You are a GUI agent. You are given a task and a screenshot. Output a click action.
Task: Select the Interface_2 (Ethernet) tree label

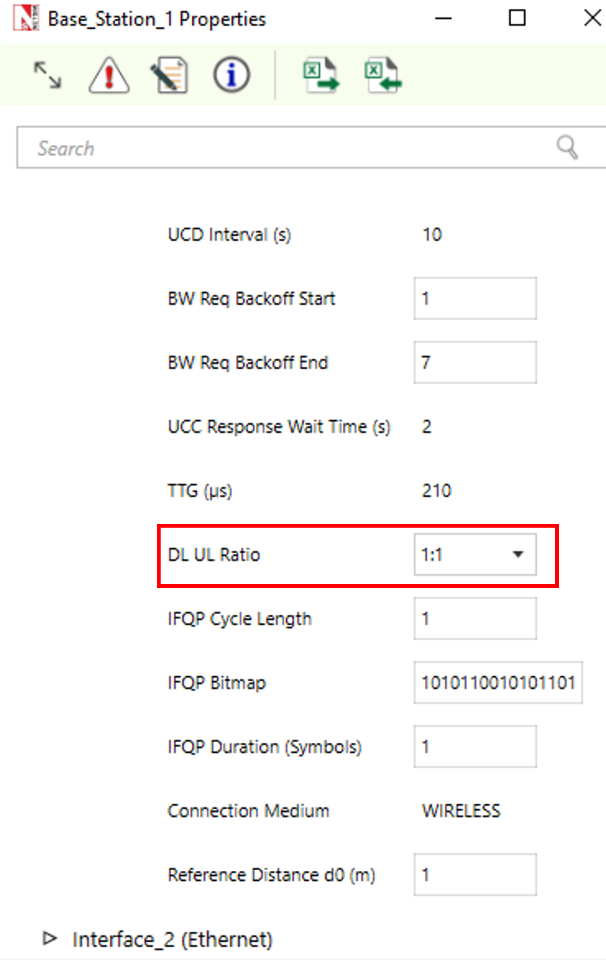(172, 939)
